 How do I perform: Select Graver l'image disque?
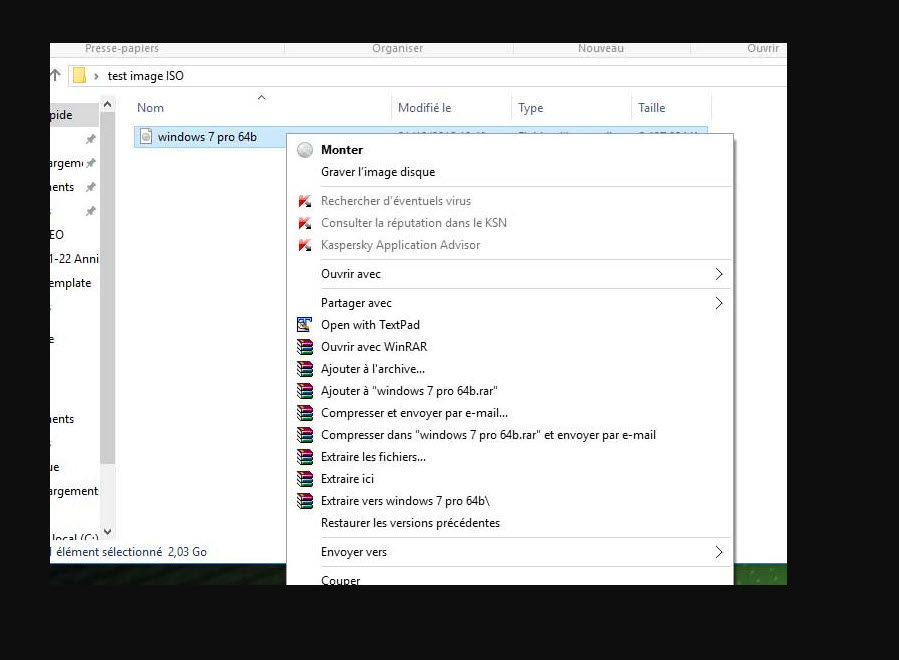(378, 172)
